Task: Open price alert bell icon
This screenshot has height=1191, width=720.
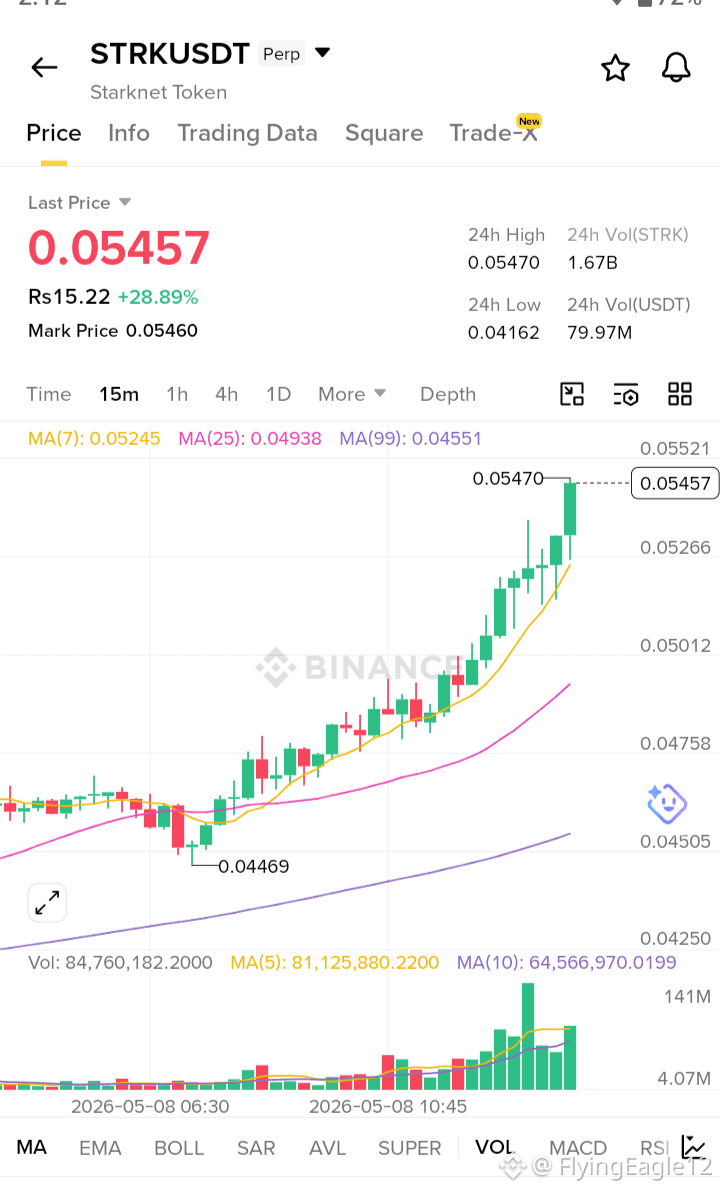Action: coord(675,68)
